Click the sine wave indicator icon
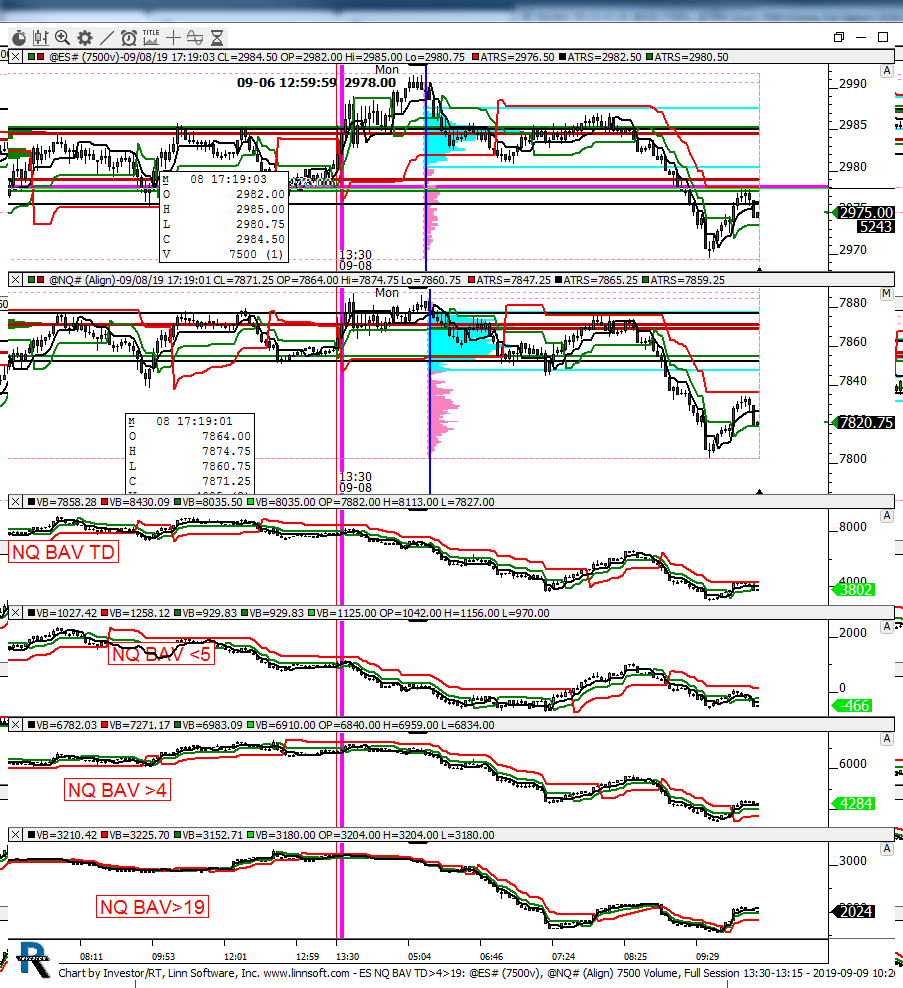Screen dimensions: 903x988 [195, 38]
